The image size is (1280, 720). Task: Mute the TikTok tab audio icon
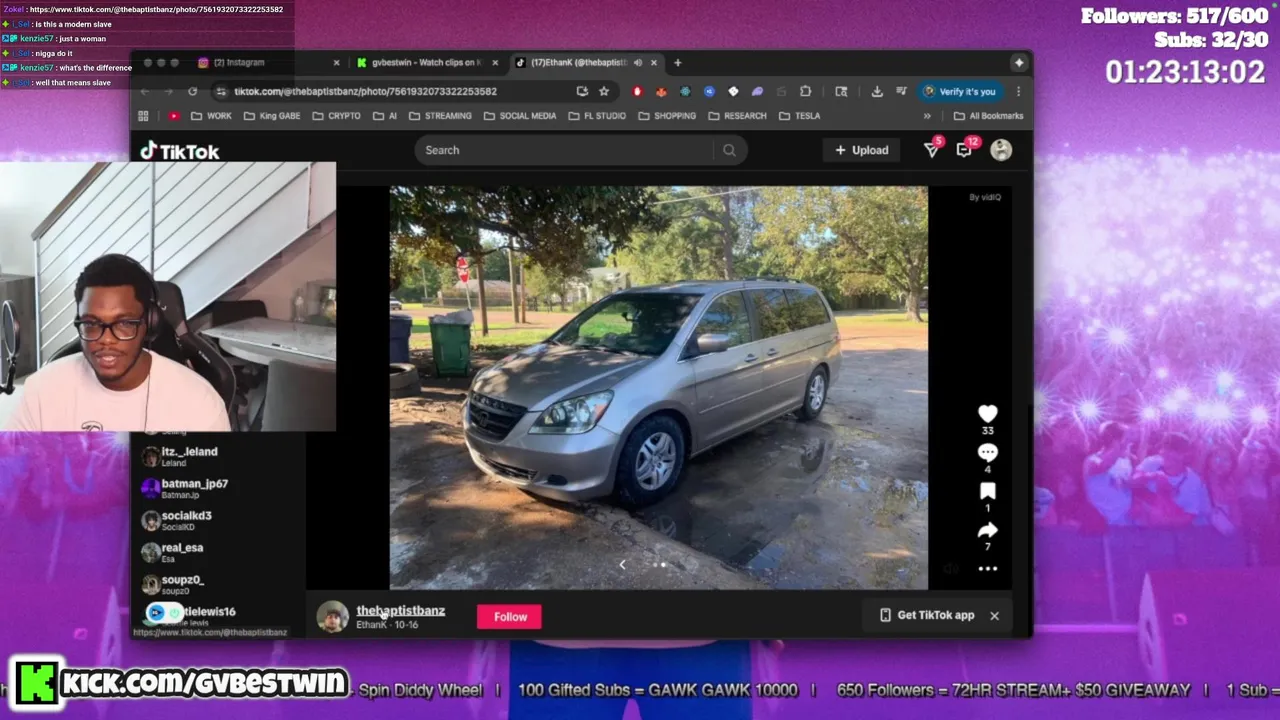tap(638, 62)
